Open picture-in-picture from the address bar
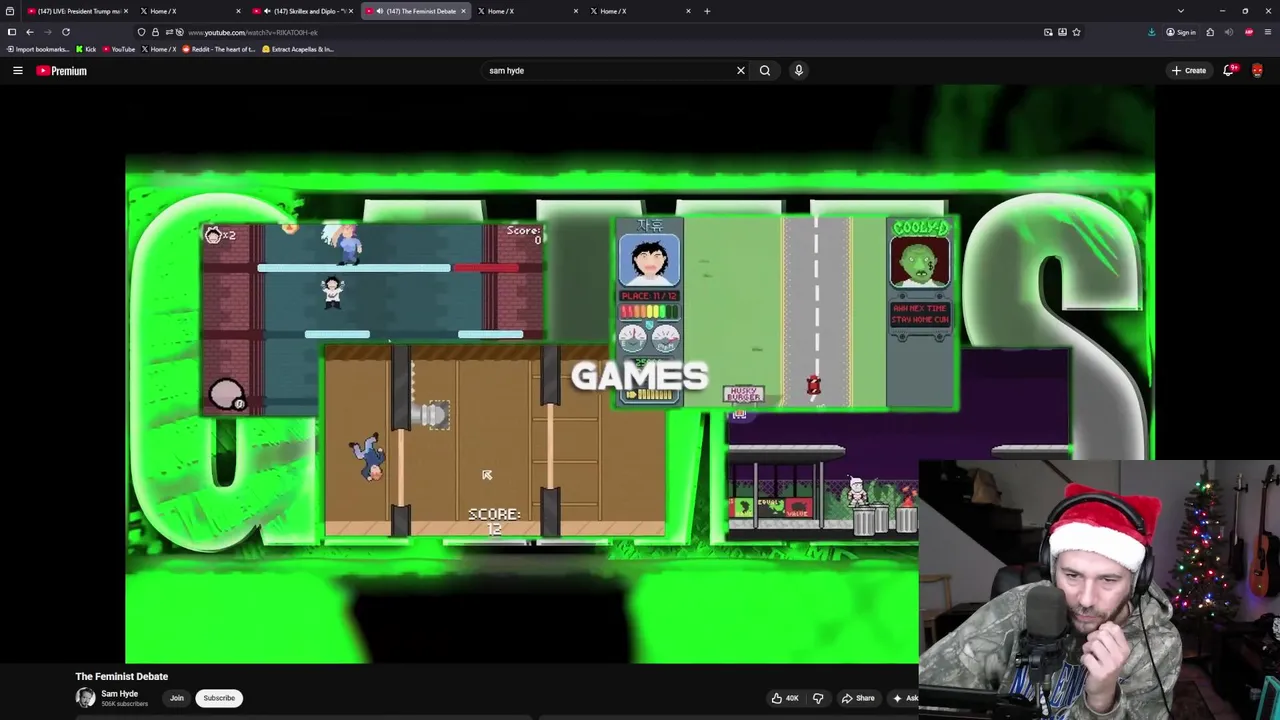This screenshot has height=720, width=1280. pyautogui.click(x=1048, y=32)
